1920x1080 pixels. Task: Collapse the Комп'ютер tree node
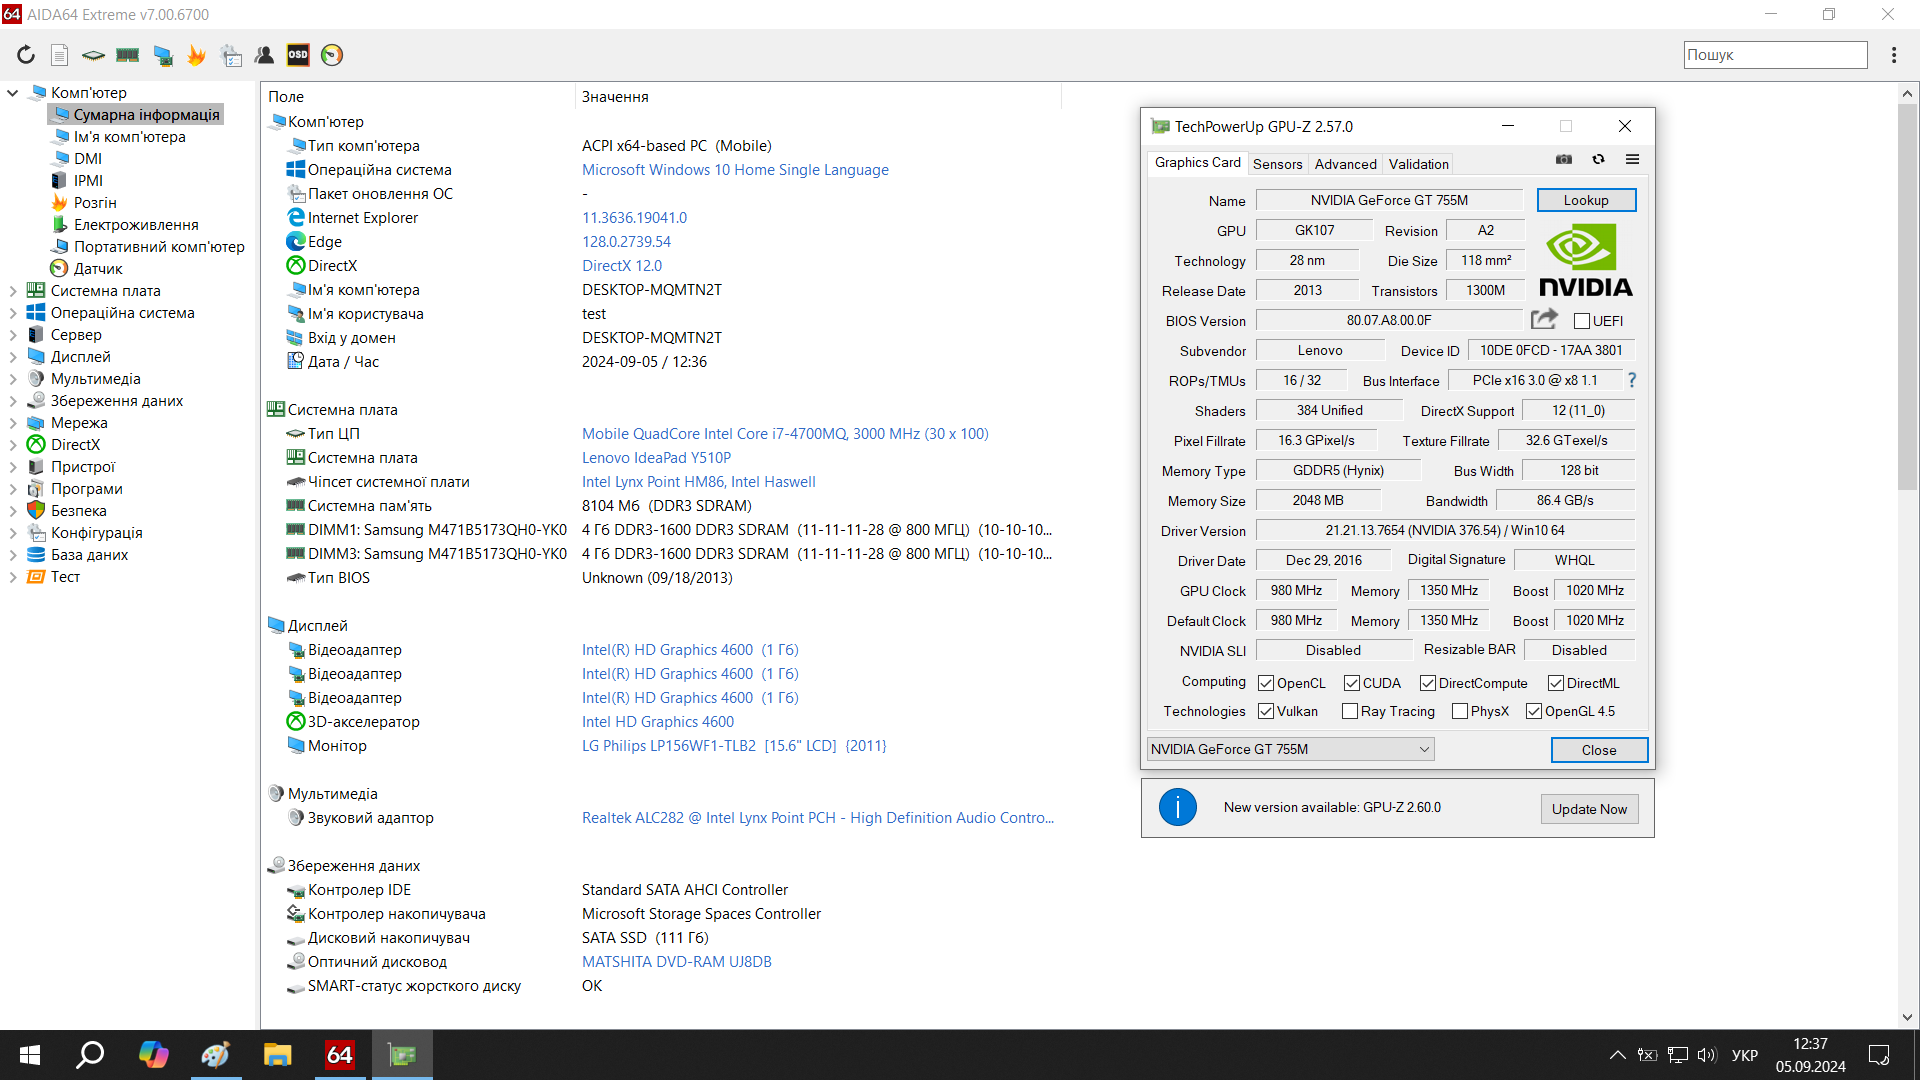[13, 93]
